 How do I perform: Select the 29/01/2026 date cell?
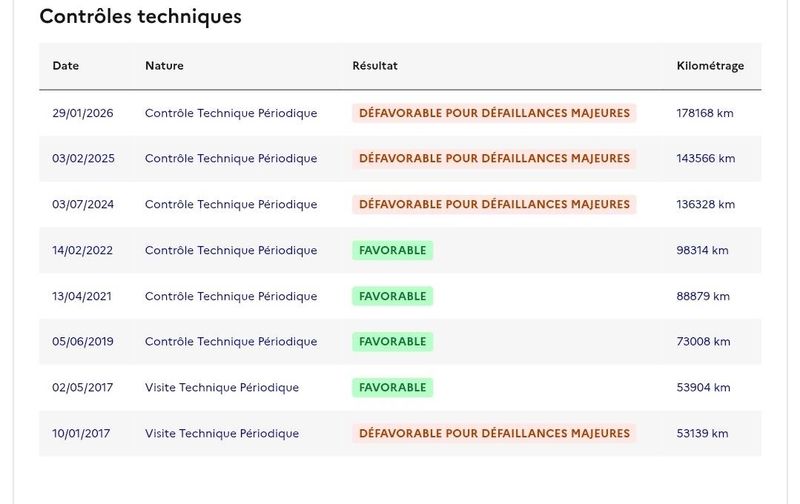pos(83,113)
